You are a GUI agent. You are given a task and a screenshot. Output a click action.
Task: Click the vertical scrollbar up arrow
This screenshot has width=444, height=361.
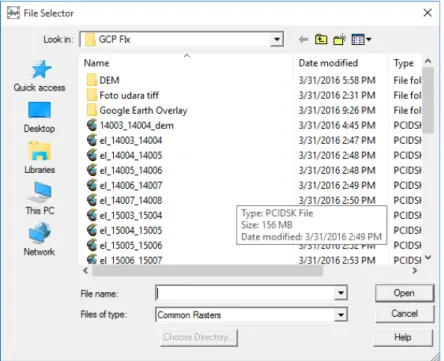click(428, 61)
